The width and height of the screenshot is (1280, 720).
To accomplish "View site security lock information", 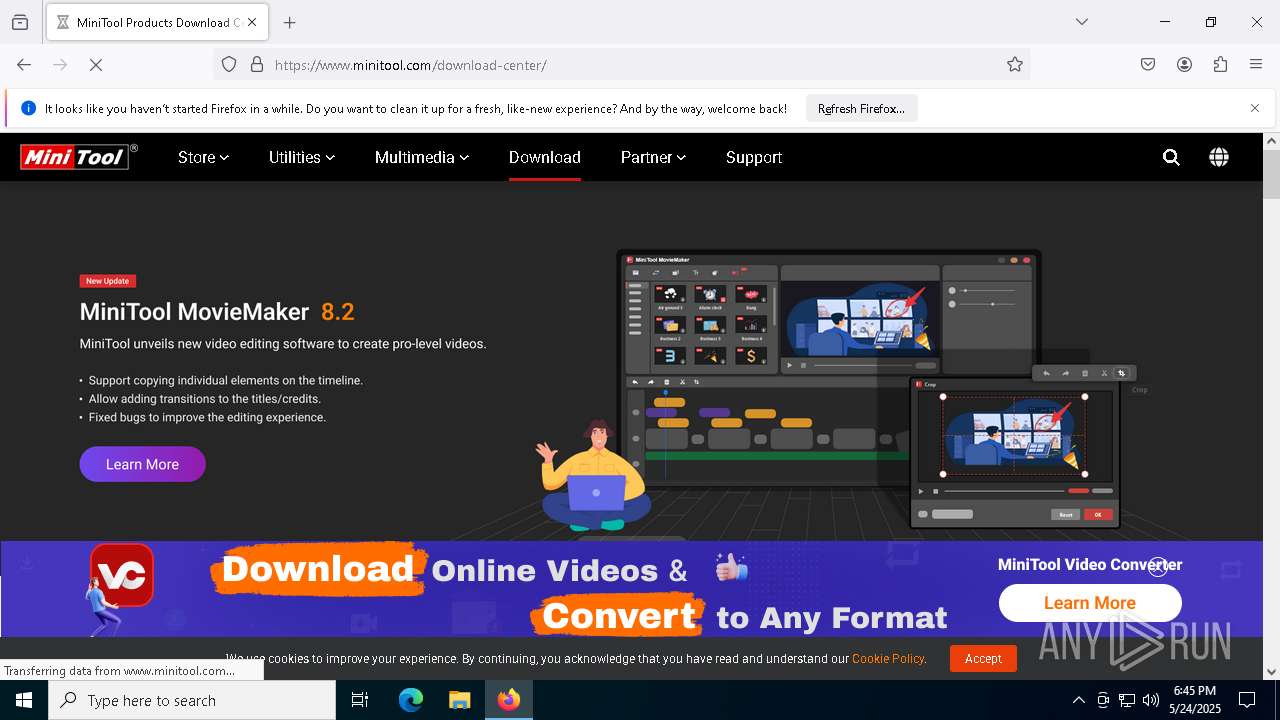I will click(x=257, y=65).
